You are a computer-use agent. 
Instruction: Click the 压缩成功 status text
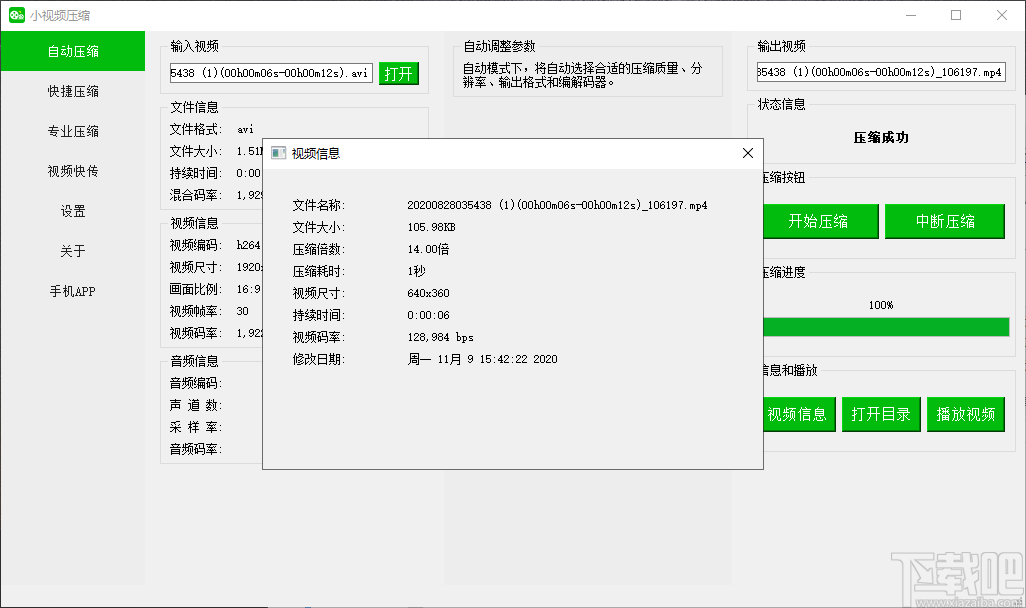click(881, 137)
